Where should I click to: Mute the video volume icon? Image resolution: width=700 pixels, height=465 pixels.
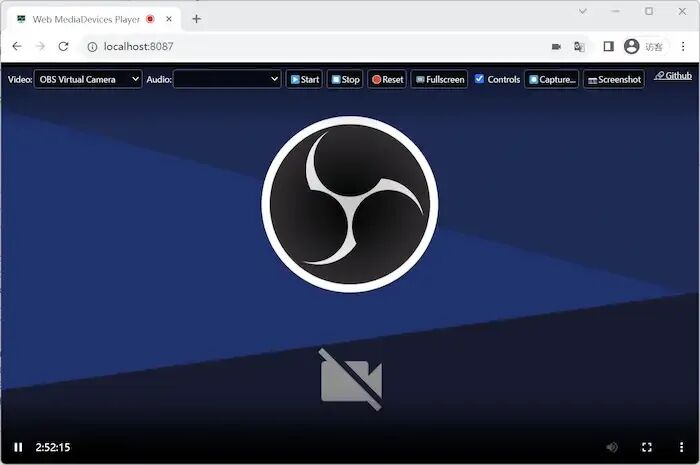click(612, 447)
